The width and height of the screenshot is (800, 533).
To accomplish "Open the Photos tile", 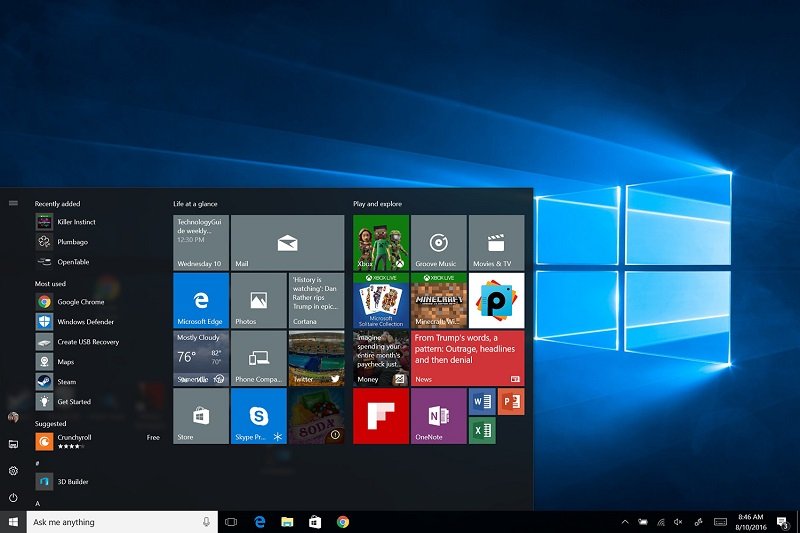I will coord(259,300).
